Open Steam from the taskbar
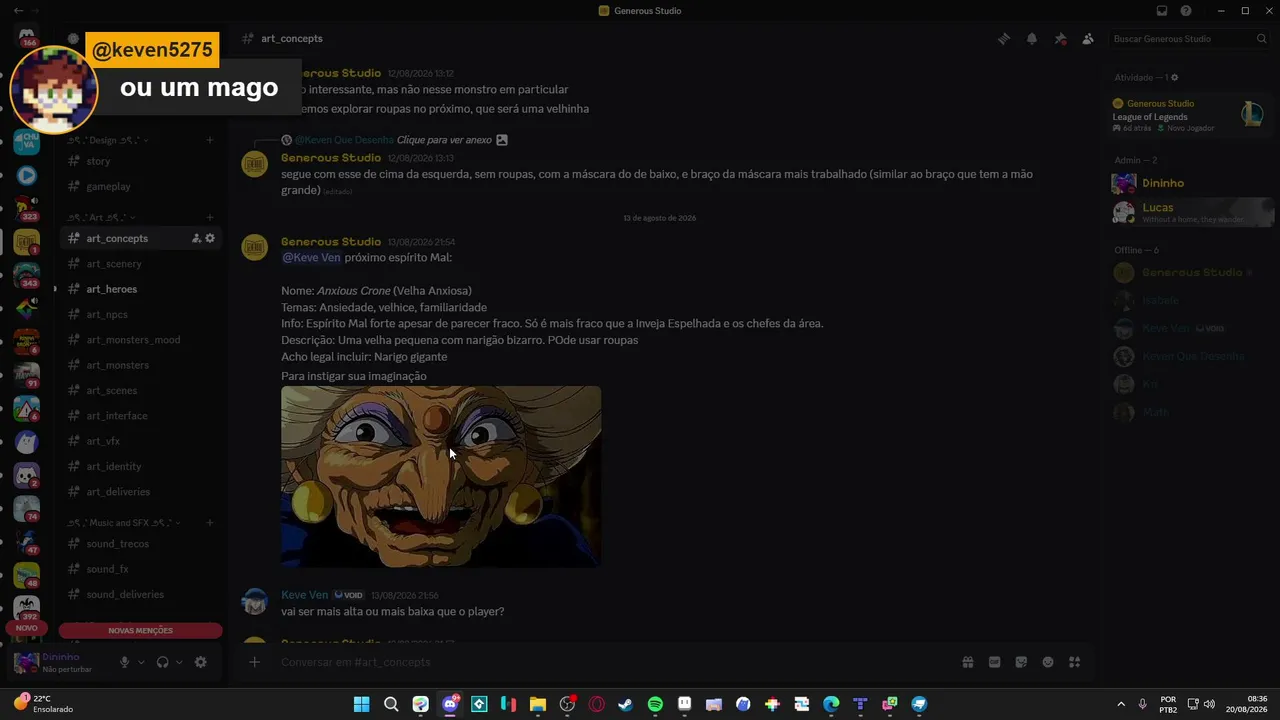Screen dimensions: 1280x720 (625, 704)
